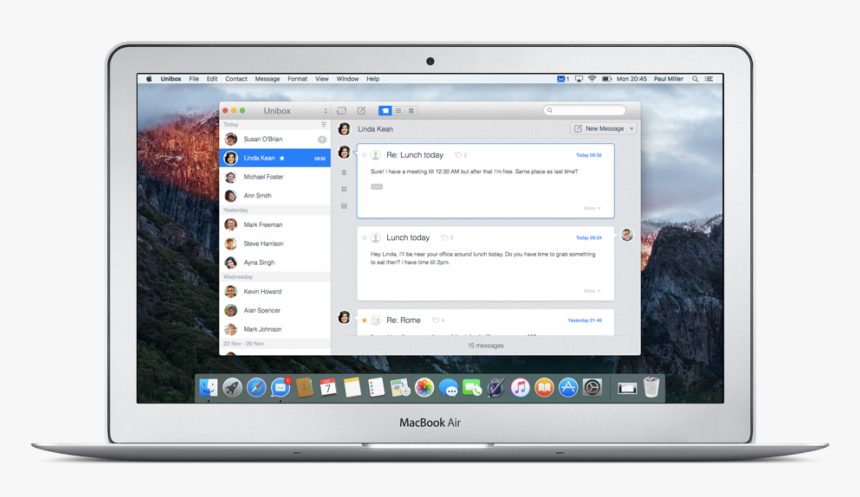The image size is (860, 497).
Task: Expand quoted text ellipsis in Re: Lunch today
Action: (377, 187)
